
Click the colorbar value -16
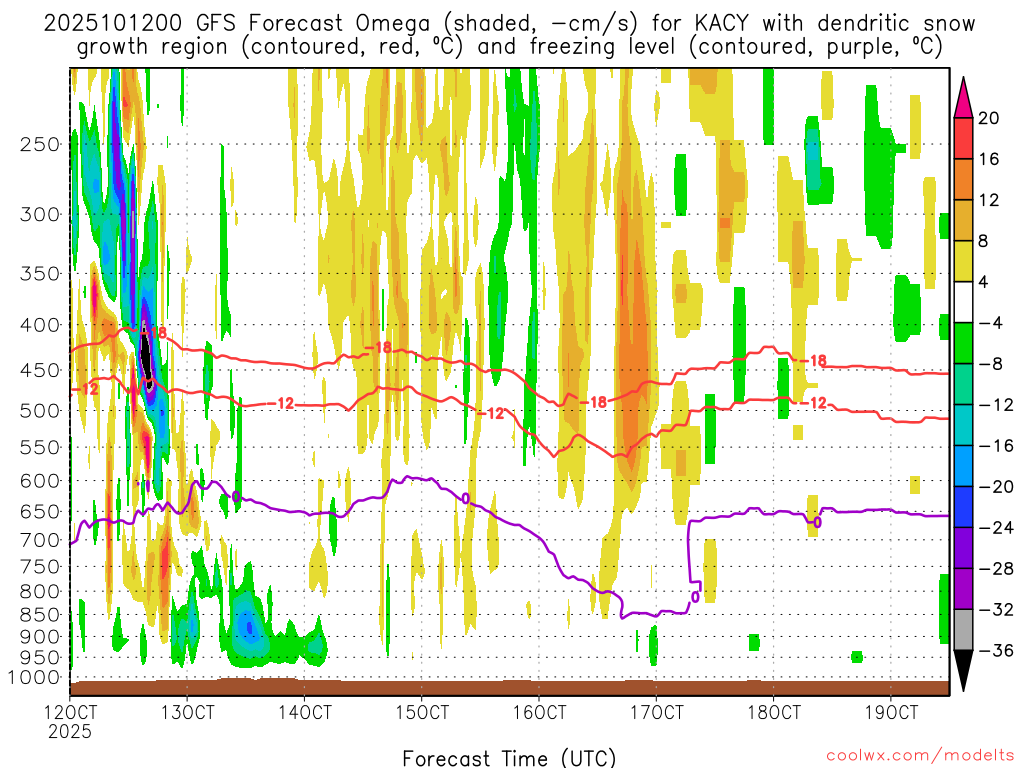pos(995,446)
